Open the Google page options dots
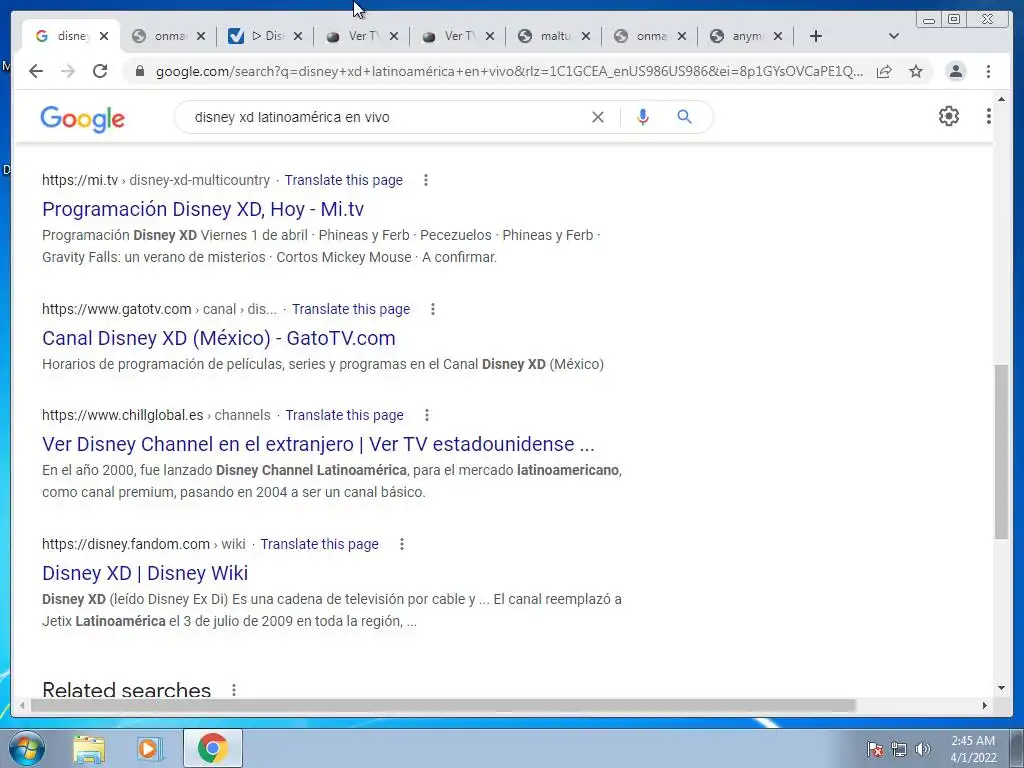 (989, 116)
